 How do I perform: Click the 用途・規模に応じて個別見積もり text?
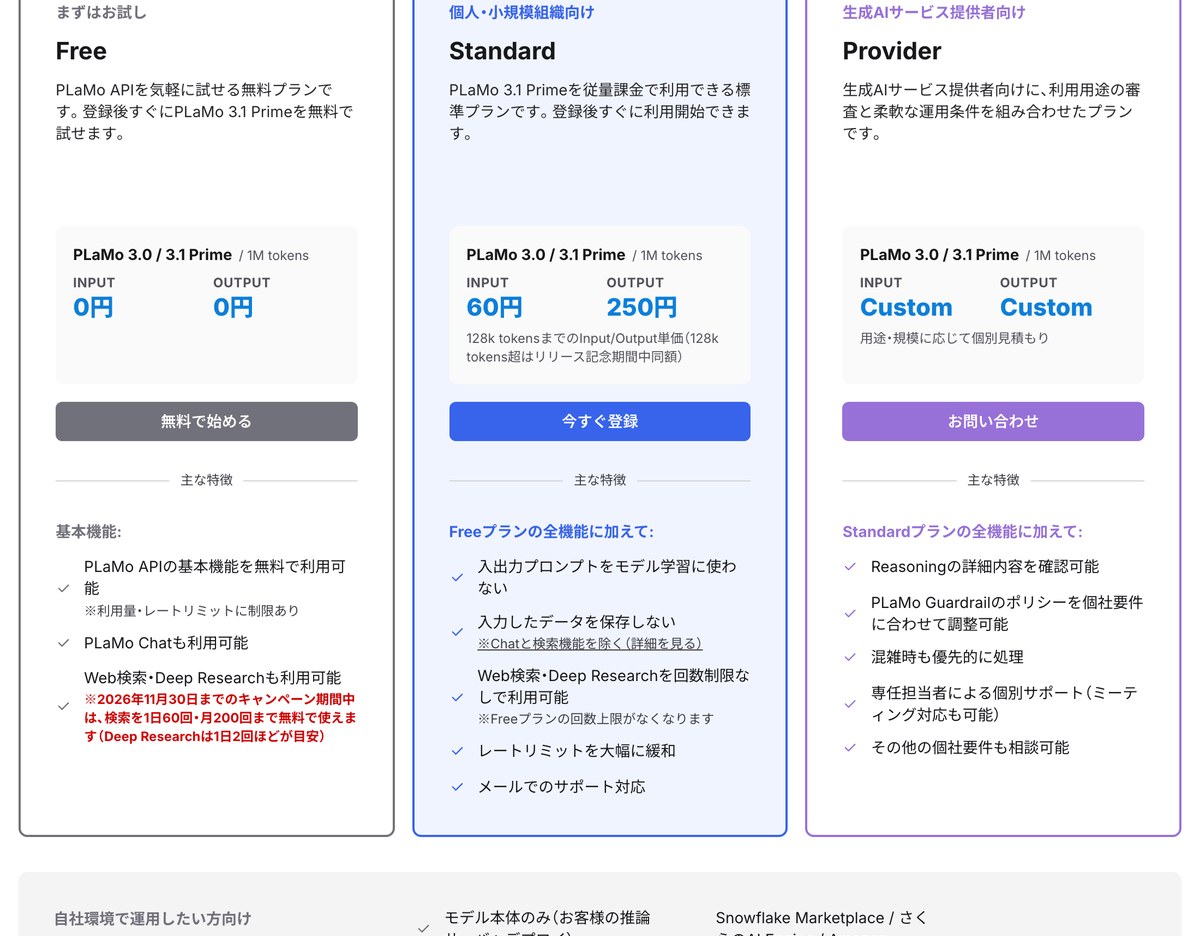[954, 338]
